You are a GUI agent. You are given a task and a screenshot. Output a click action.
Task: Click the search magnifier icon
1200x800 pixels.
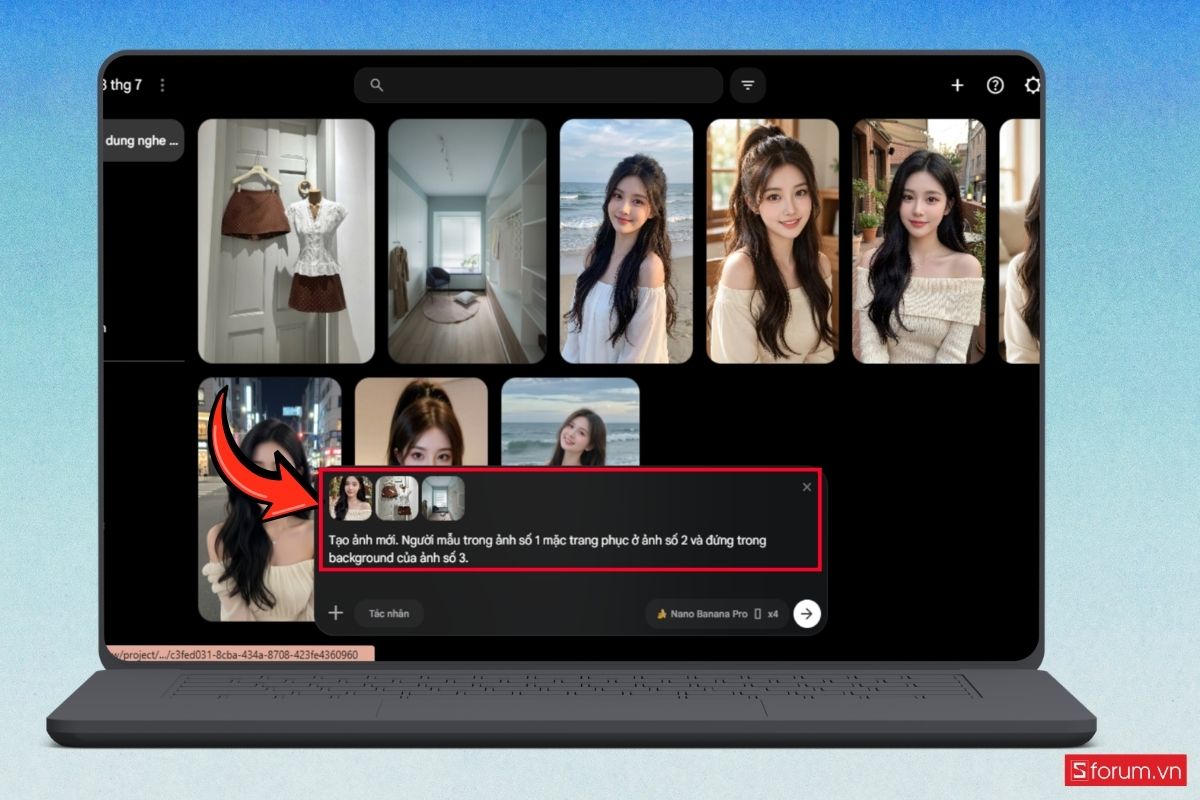[x=377, y=85]
